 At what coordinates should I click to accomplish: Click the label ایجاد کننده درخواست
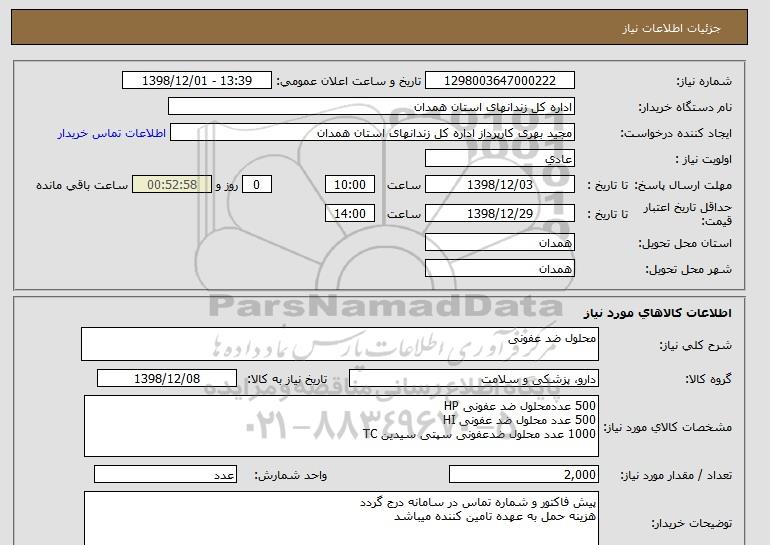[676, 134]
